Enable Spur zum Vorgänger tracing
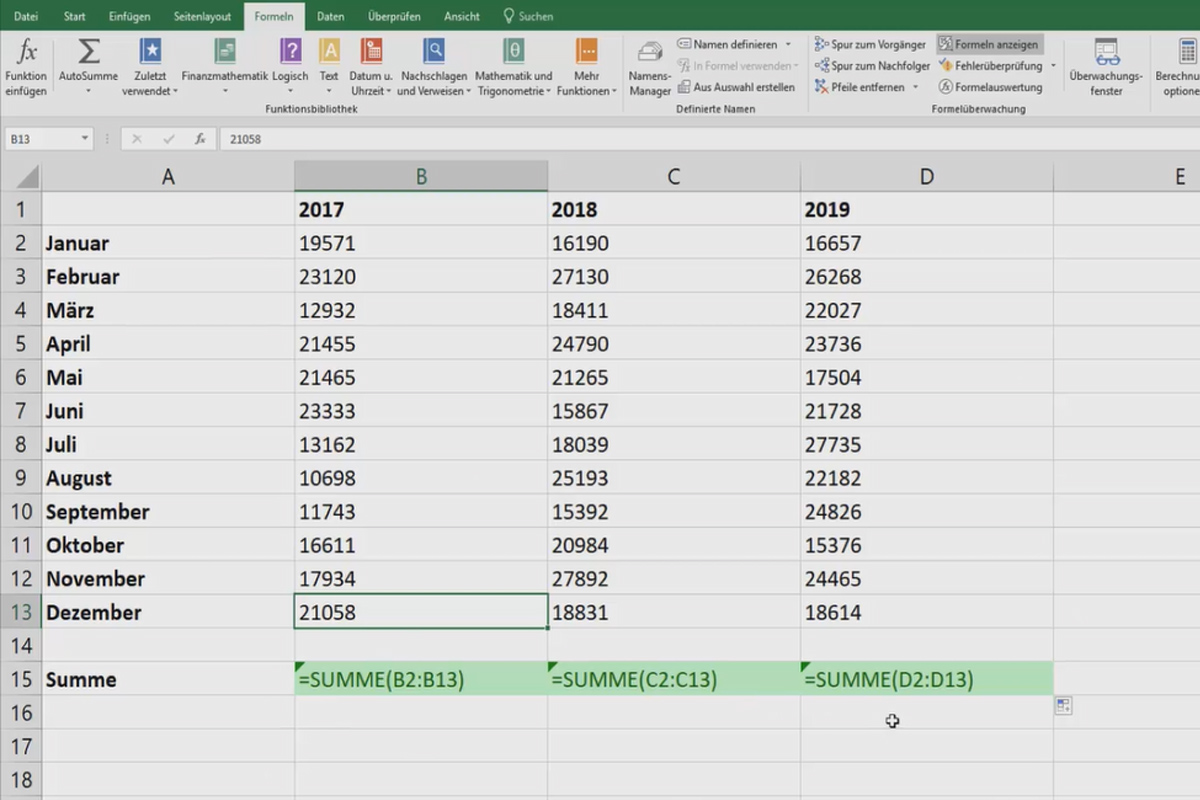1200x800 pixels. point(870,43)
